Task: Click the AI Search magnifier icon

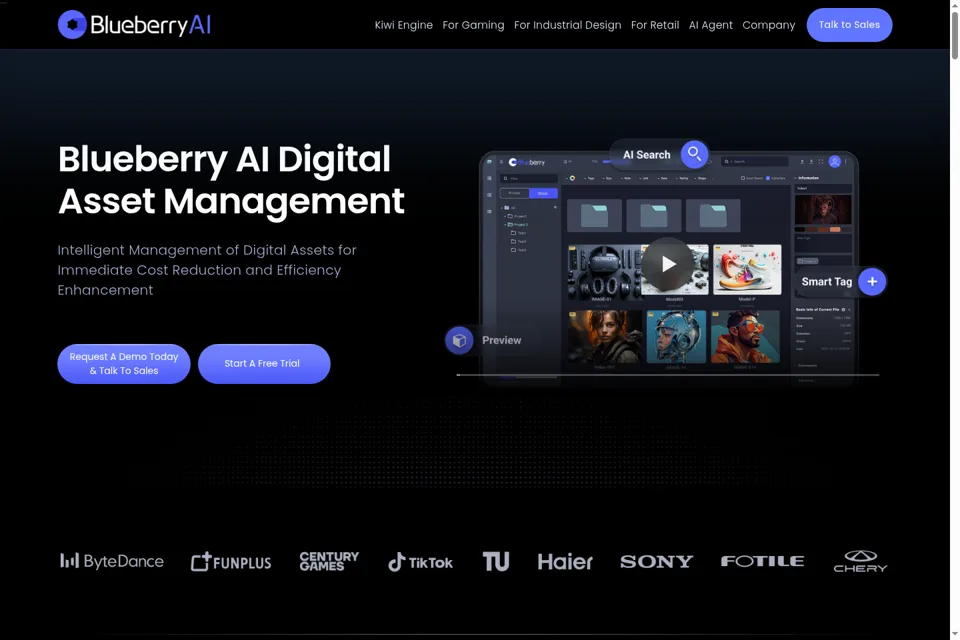Action: [x=694, y=154]
